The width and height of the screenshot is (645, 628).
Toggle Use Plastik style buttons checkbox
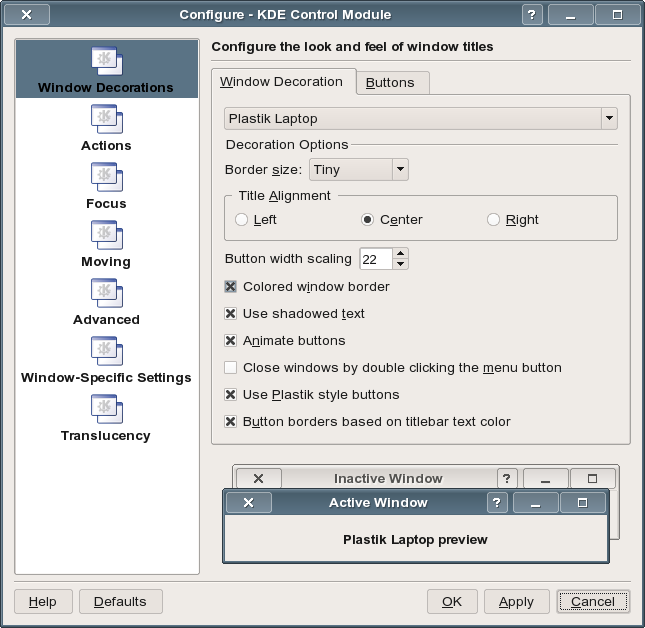coord(230,395)
